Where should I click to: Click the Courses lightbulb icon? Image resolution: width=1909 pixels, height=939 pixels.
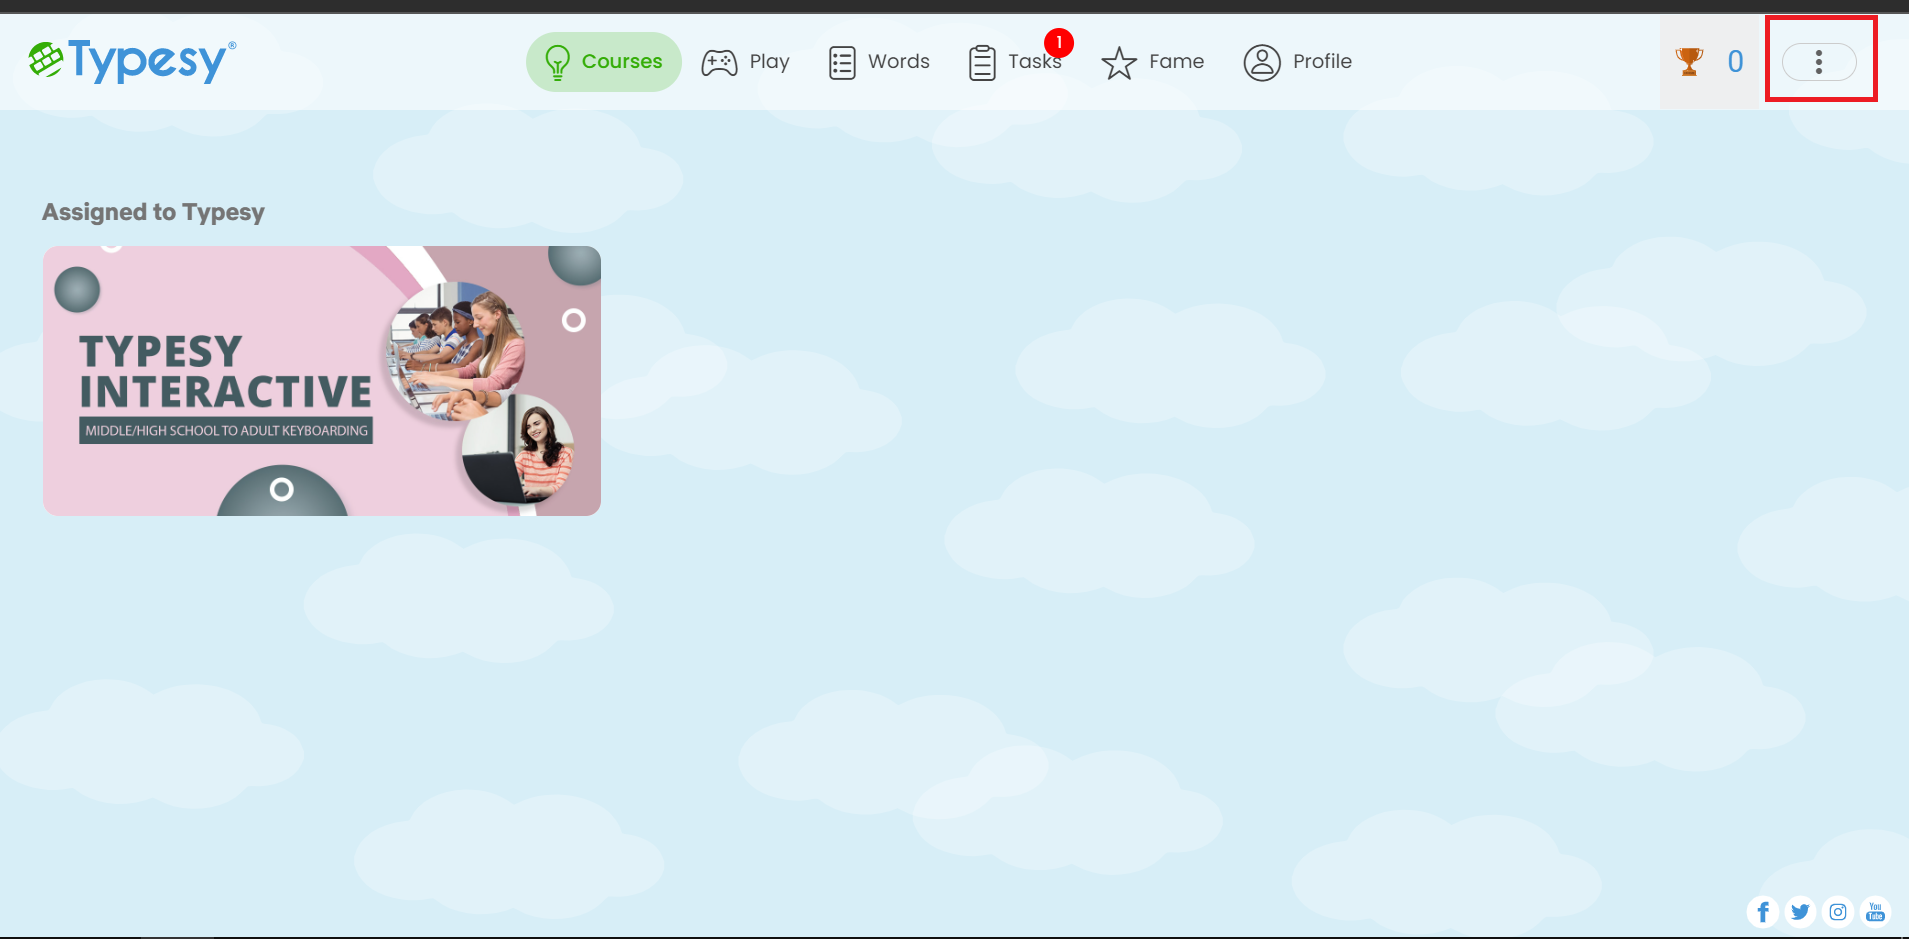coord(557,62)
